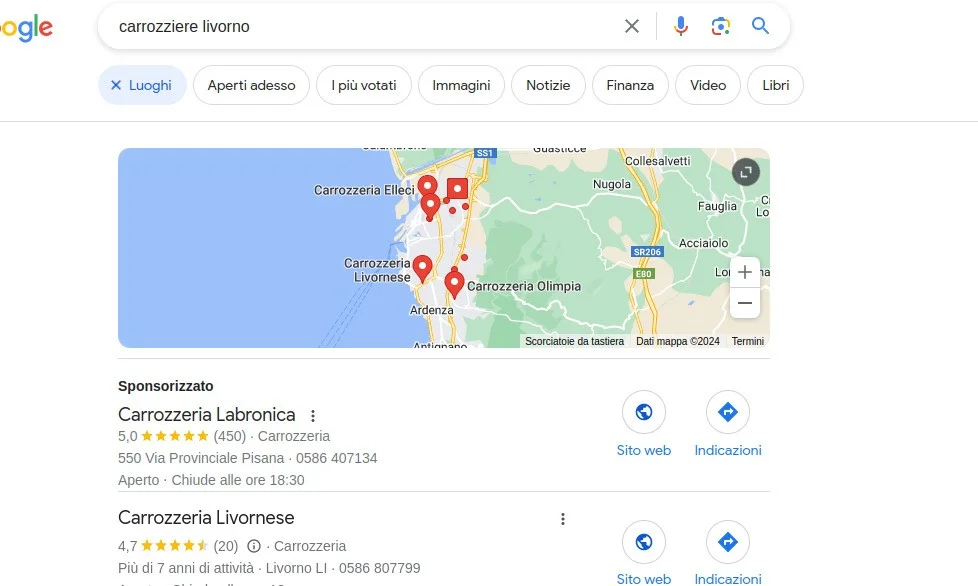
Task: Open the Carrozzeria Livornese listing title
Action: [206, 517]
